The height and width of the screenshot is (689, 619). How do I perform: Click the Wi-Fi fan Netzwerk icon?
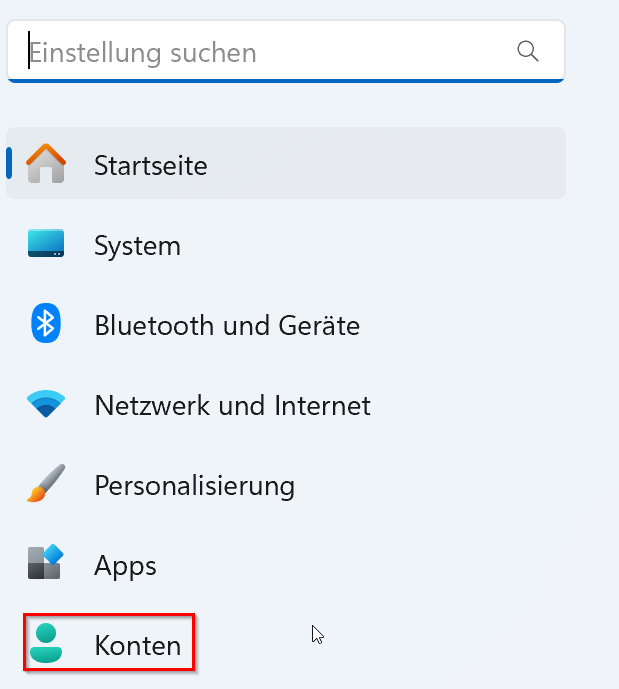click(46, 403)
